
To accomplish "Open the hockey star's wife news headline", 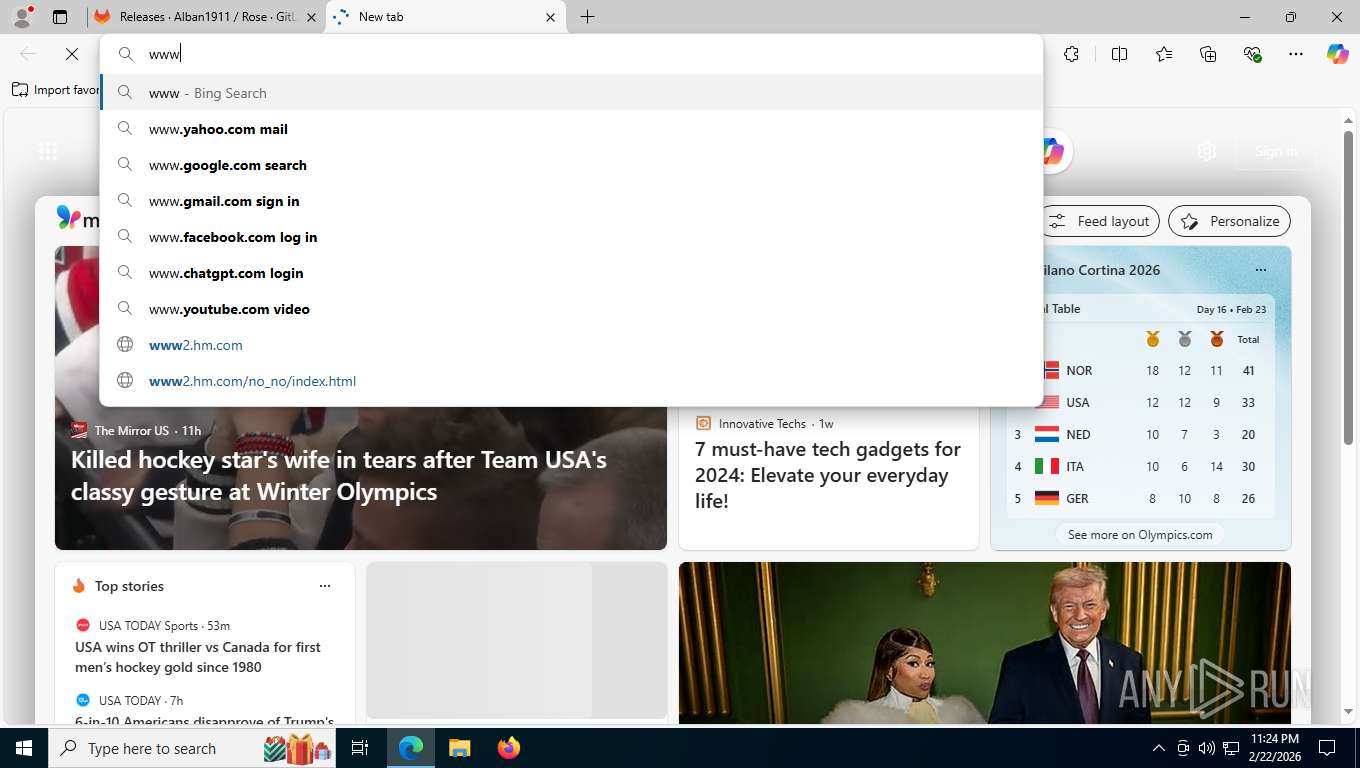I will [339, 476].
